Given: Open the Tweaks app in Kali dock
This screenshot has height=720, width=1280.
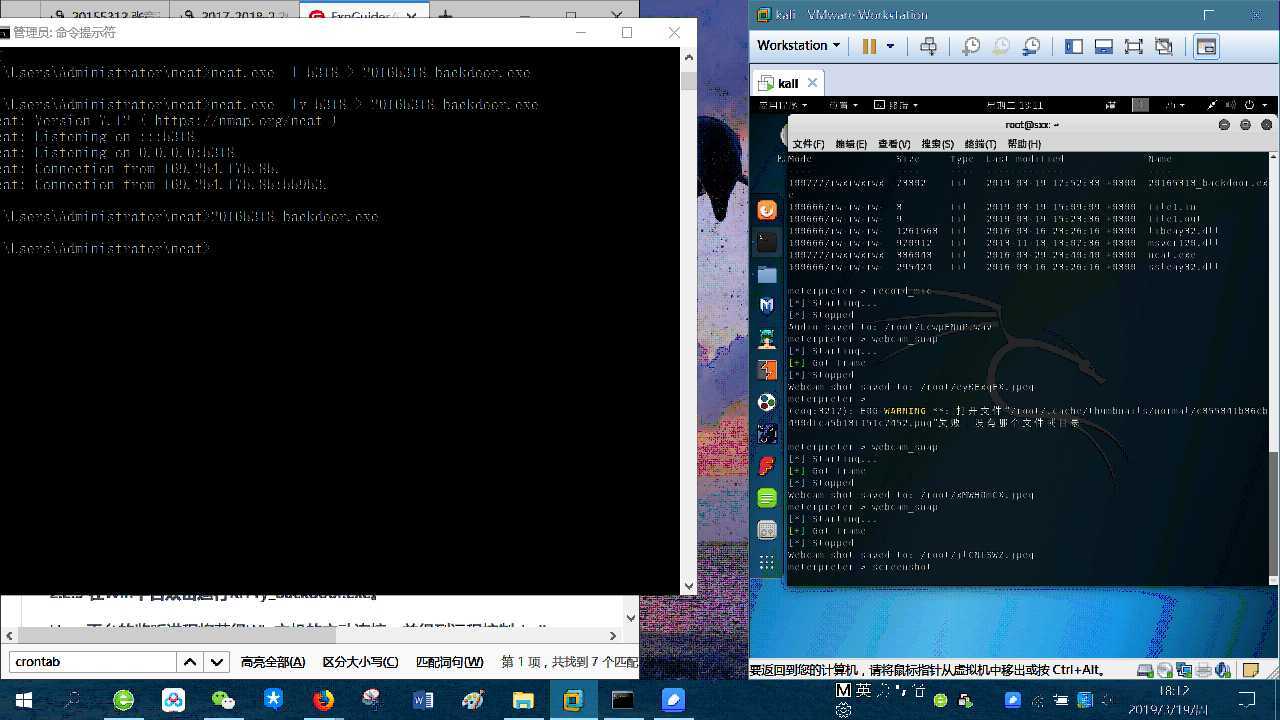Looking at the screenshot, I should [767, 530].
